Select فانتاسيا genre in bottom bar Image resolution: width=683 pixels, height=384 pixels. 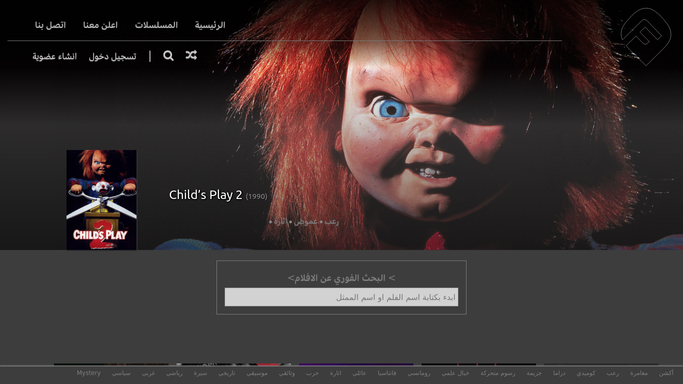coord(387,373)
